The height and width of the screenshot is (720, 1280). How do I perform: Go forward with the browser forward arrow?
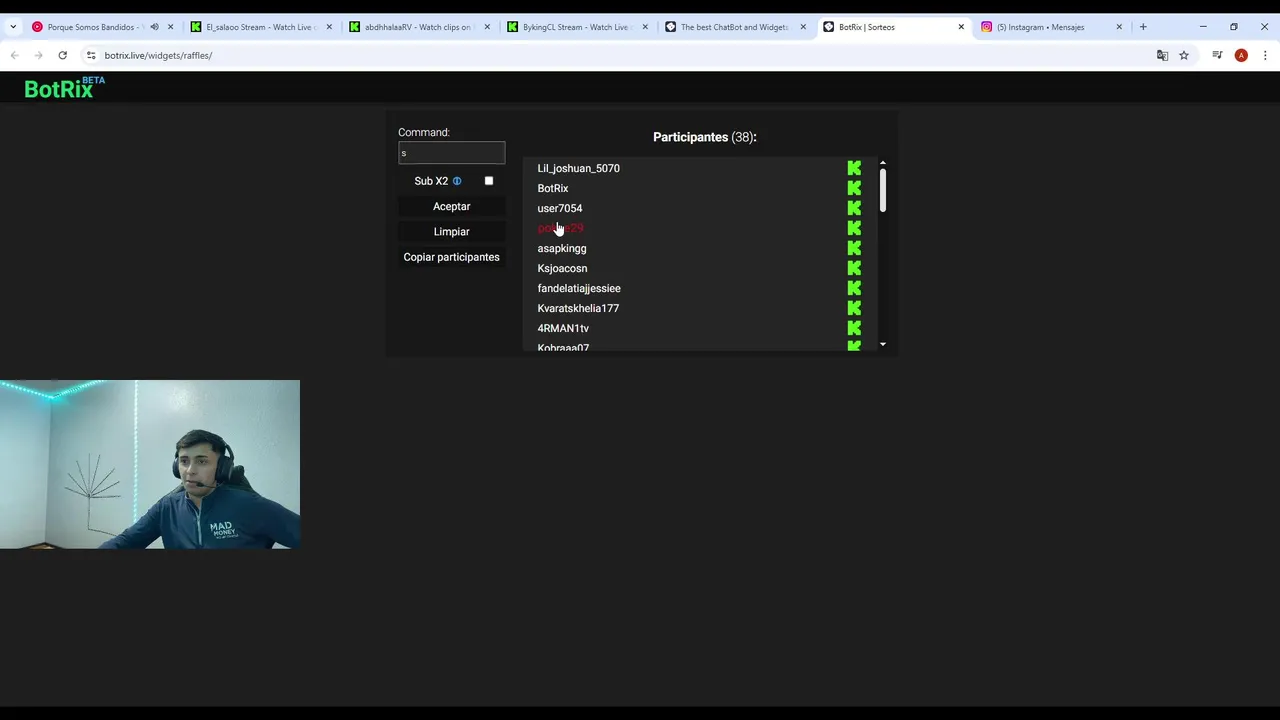(38, 55)
